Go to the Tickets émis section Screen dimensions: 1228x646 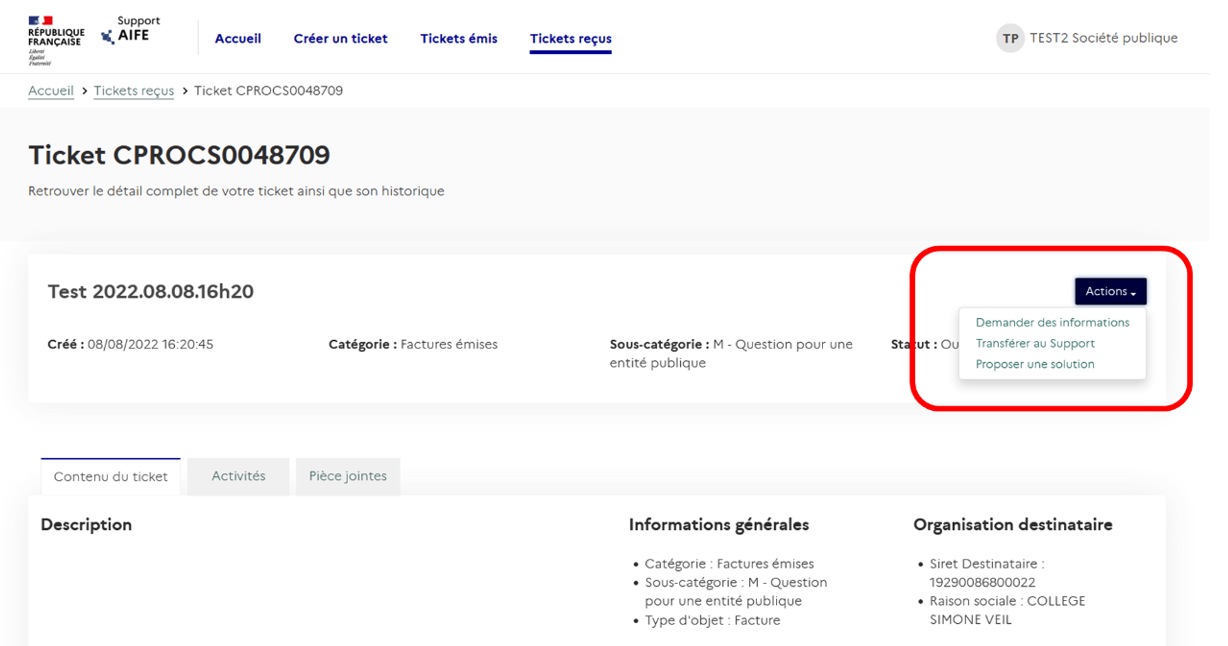click(458, 38)
